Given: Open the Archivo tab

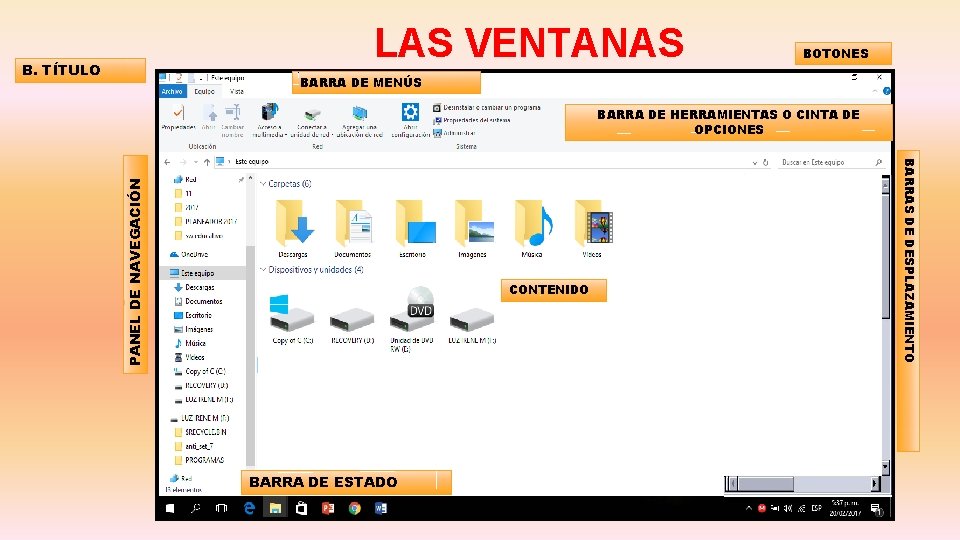Looking at the screenshot, I should (172, 91).
